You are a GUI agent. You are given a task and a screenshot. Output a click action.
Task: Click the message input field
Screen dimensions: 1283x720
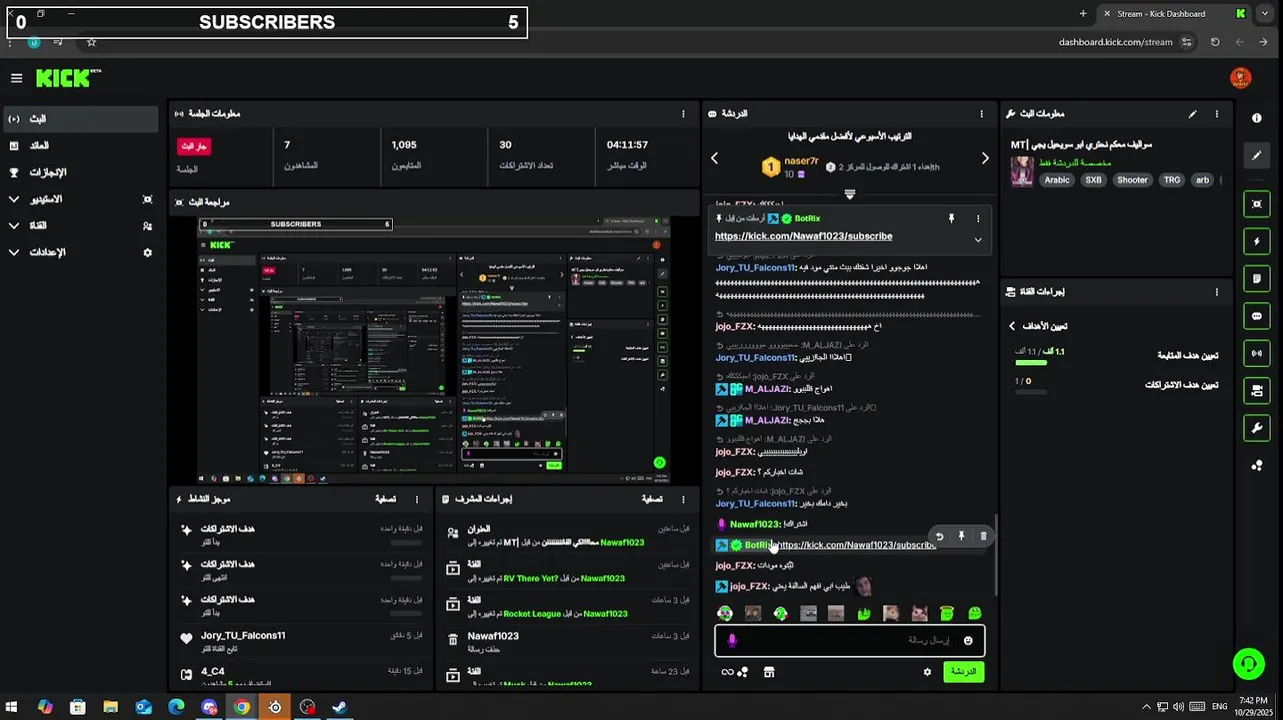tap(850, 640)
